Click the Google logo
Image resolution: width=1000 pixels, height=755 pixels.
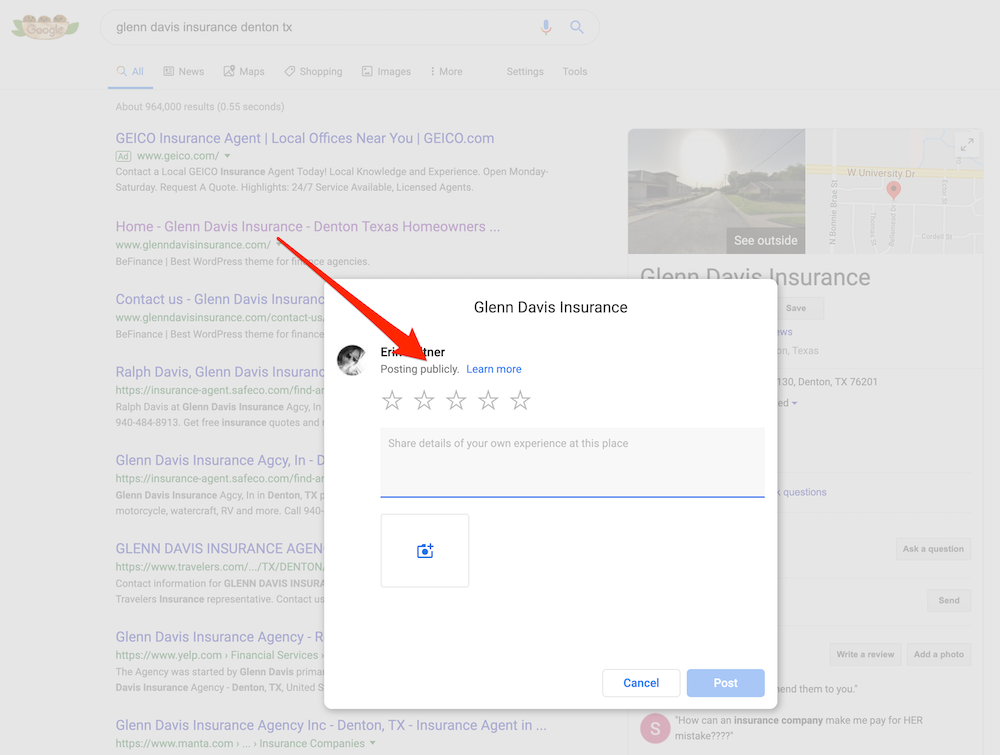point(45,27)
